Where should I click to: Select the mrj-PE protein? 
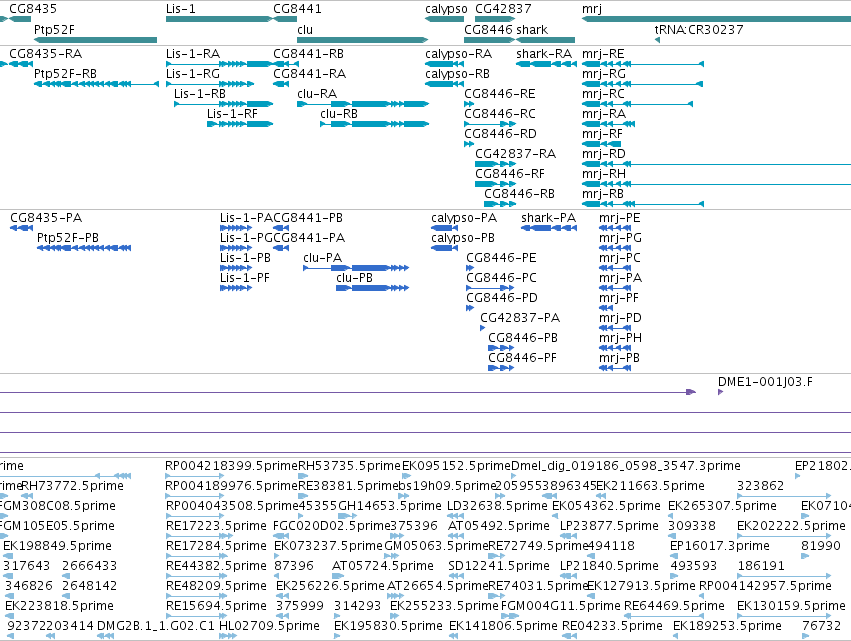coord(615,228)
